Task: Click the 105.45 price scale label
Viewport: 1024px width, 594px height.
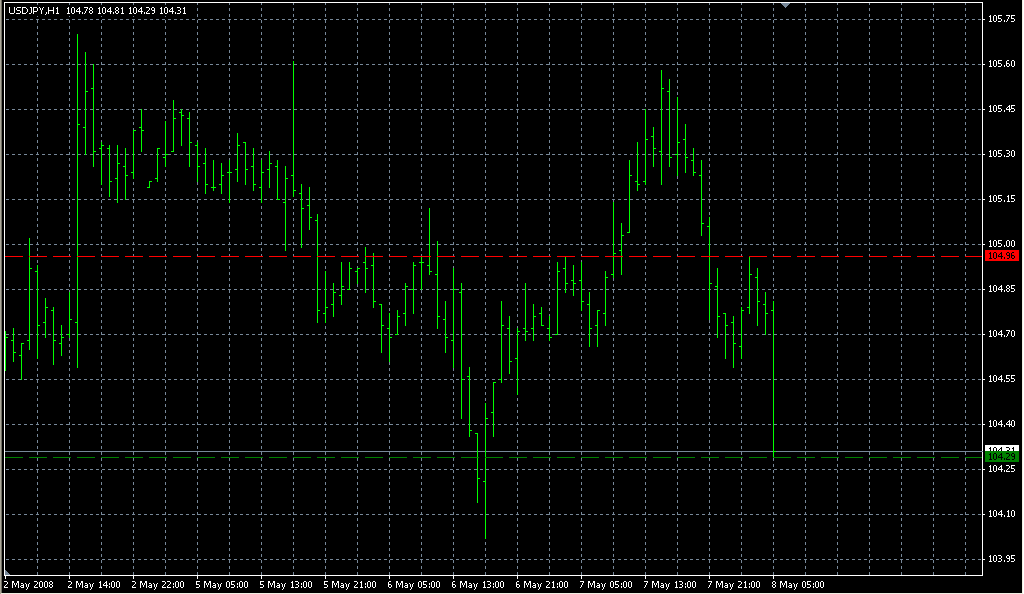Action: (x=1001, y=109)
